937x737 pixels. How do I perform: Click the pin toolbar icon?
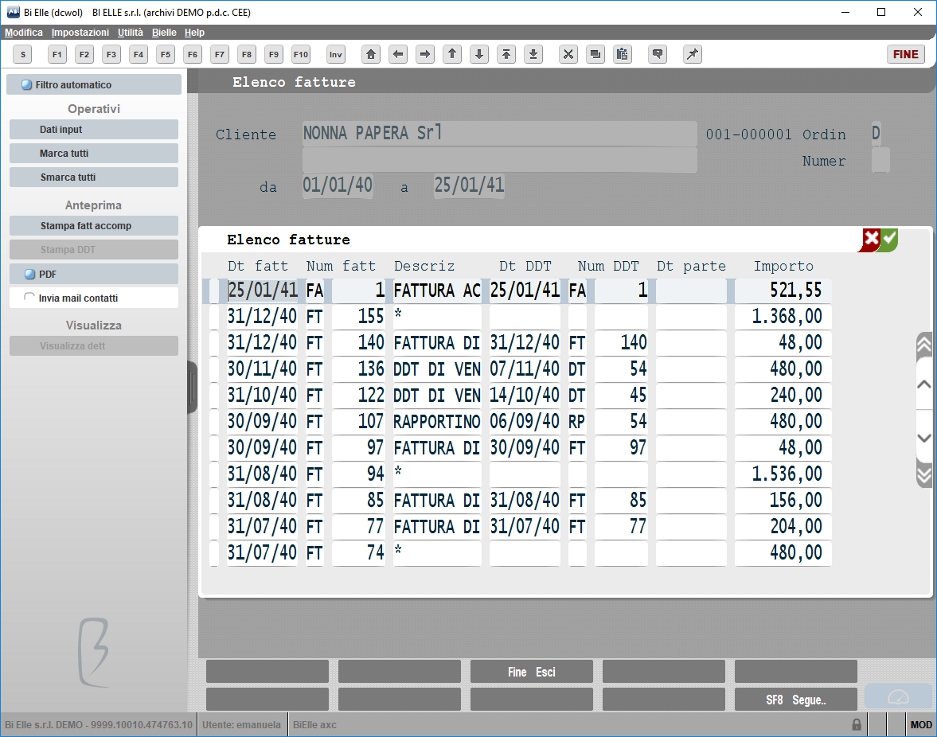[x=692, y=54]
